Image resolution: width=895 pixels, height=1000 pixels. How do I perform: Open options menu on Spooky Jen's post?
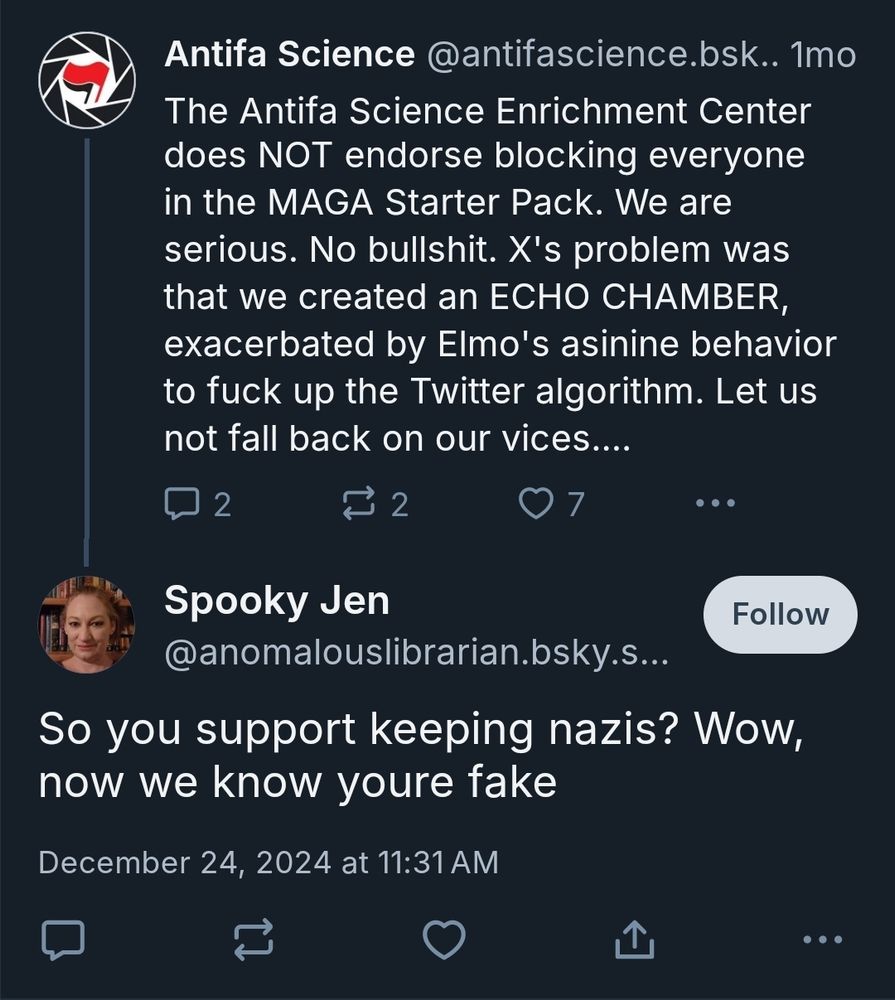click(x=822, y=938)
